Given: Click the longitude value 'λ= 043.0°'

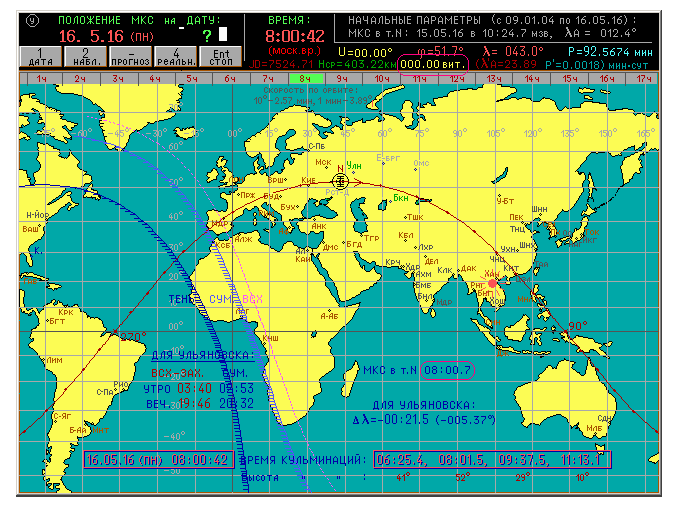Looking at the screenshot, I should click(x=513, y=52).
